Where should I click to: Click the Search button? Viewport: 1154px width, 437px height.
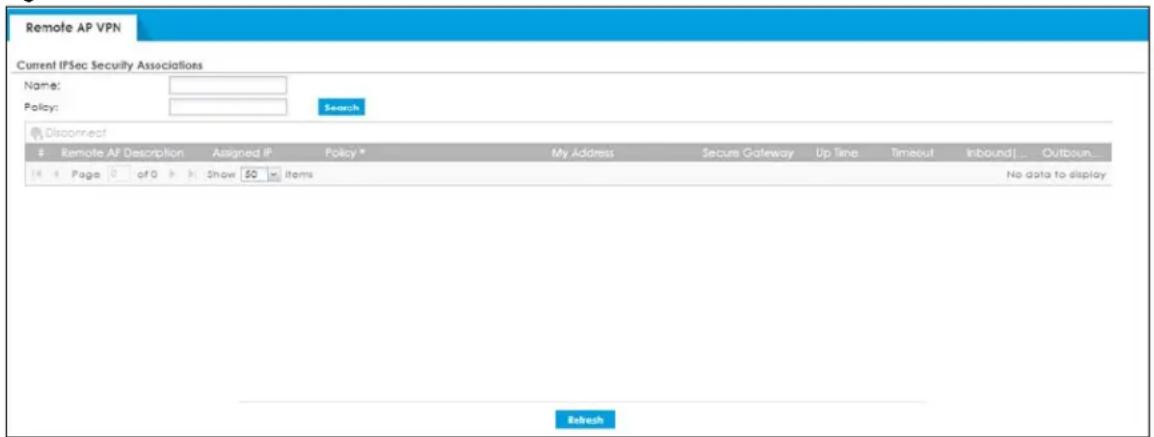point(341,107)
